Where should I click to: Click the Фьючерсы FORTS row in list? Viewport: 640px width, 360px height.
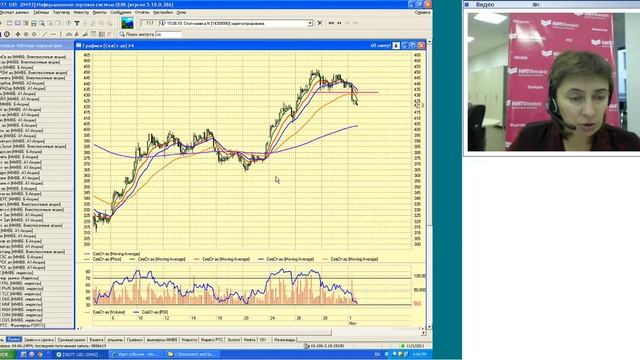(x=23, y=326)
